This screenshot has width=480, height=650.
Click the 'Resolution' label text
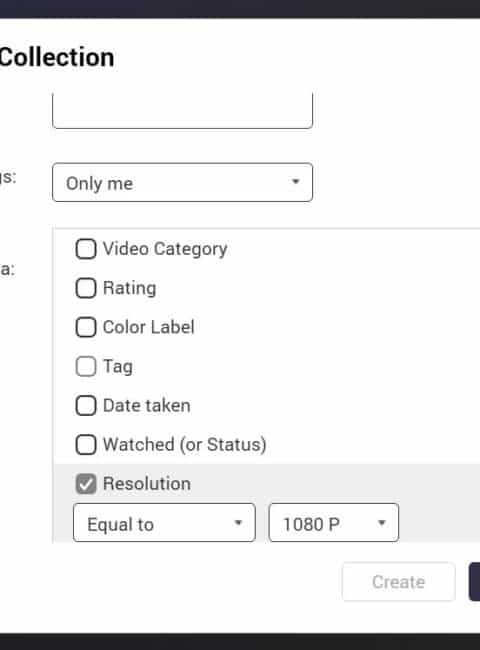(x=147, y=484)
